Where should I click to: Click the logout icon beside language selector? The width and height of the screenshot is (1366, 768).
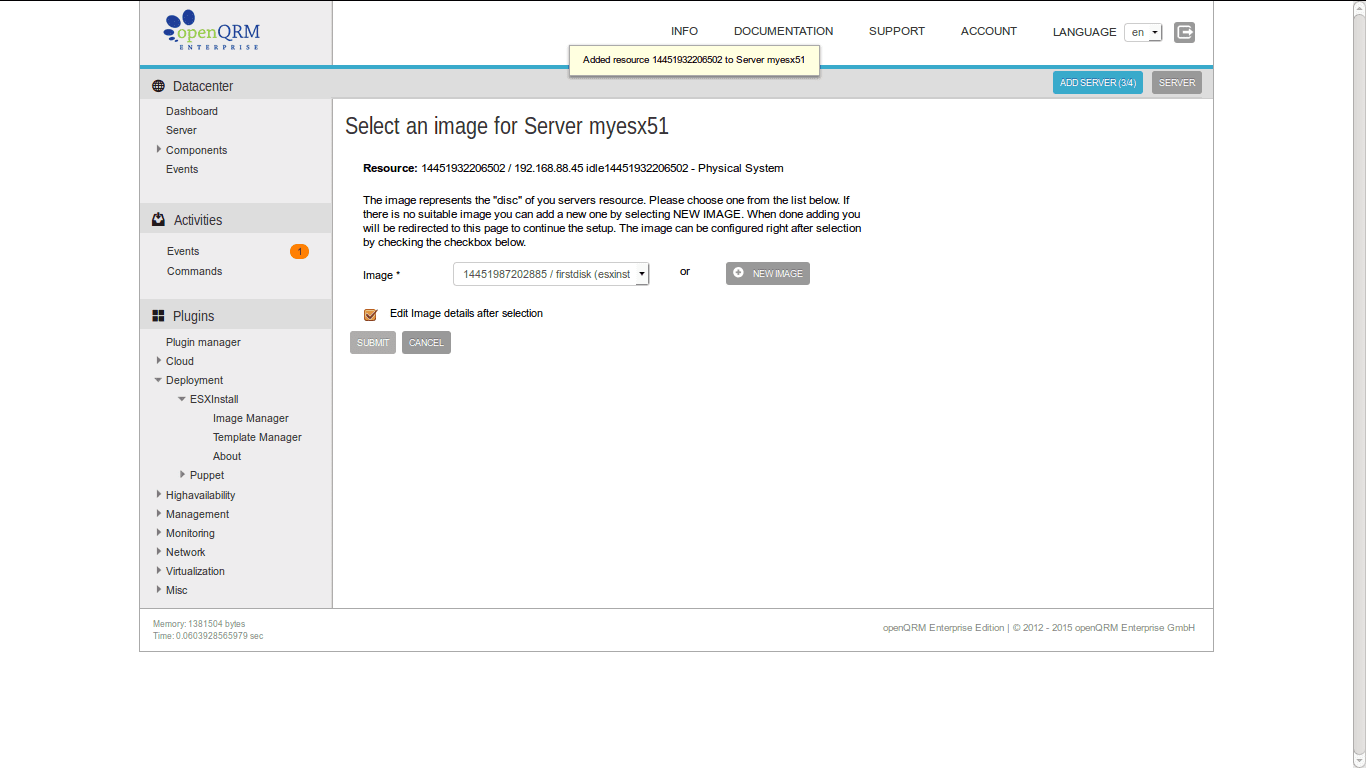tap(1184, 32)
